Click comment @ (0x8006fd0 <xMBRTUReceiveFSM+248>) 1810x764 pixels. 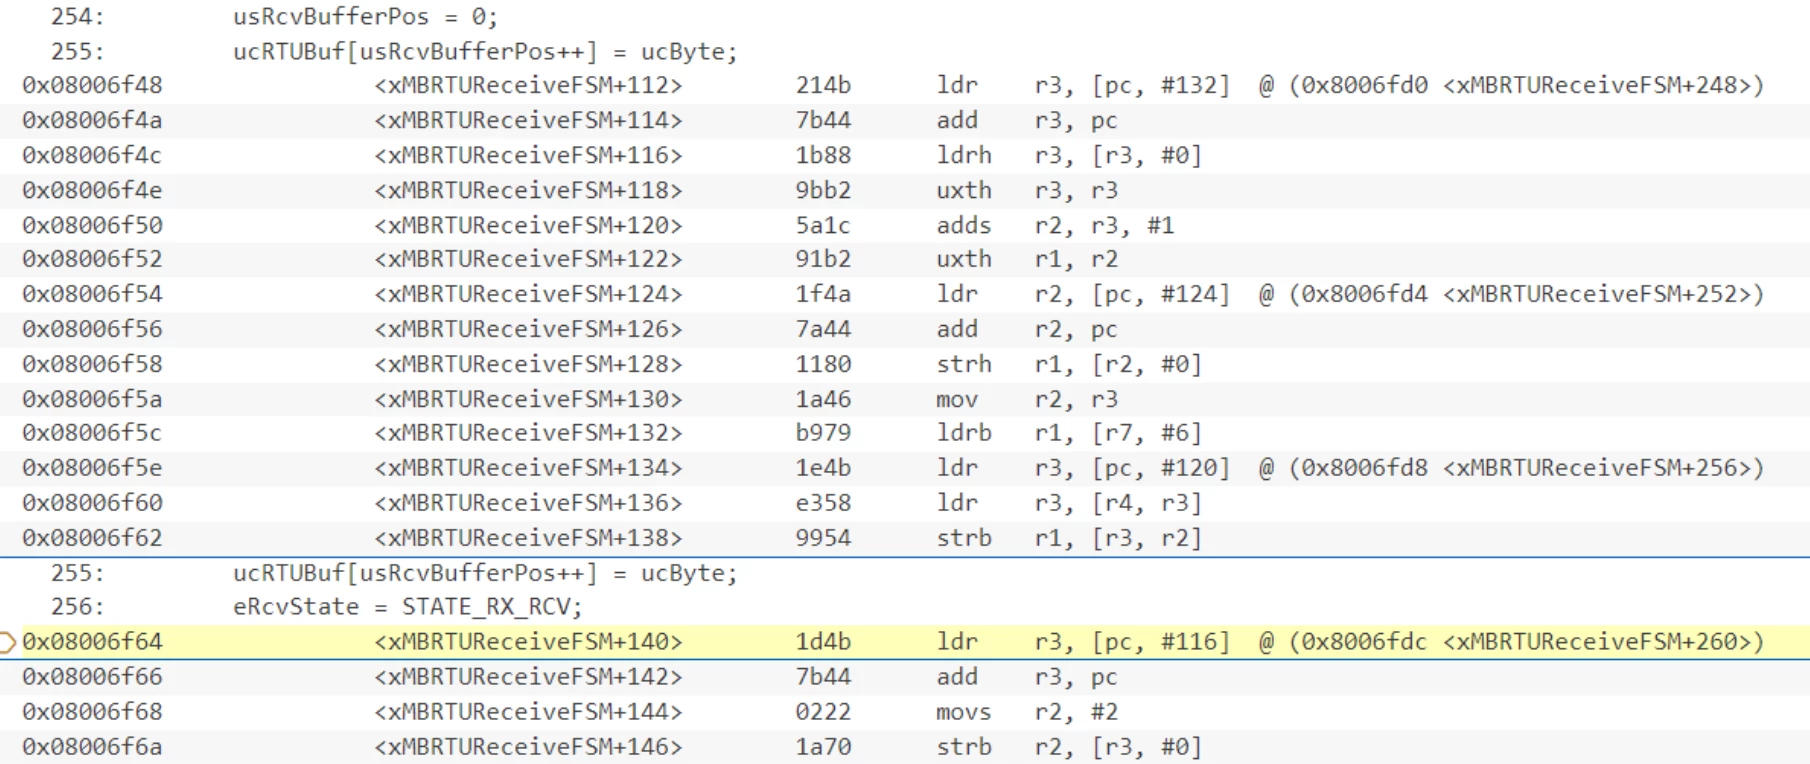tap(1511, 86)
